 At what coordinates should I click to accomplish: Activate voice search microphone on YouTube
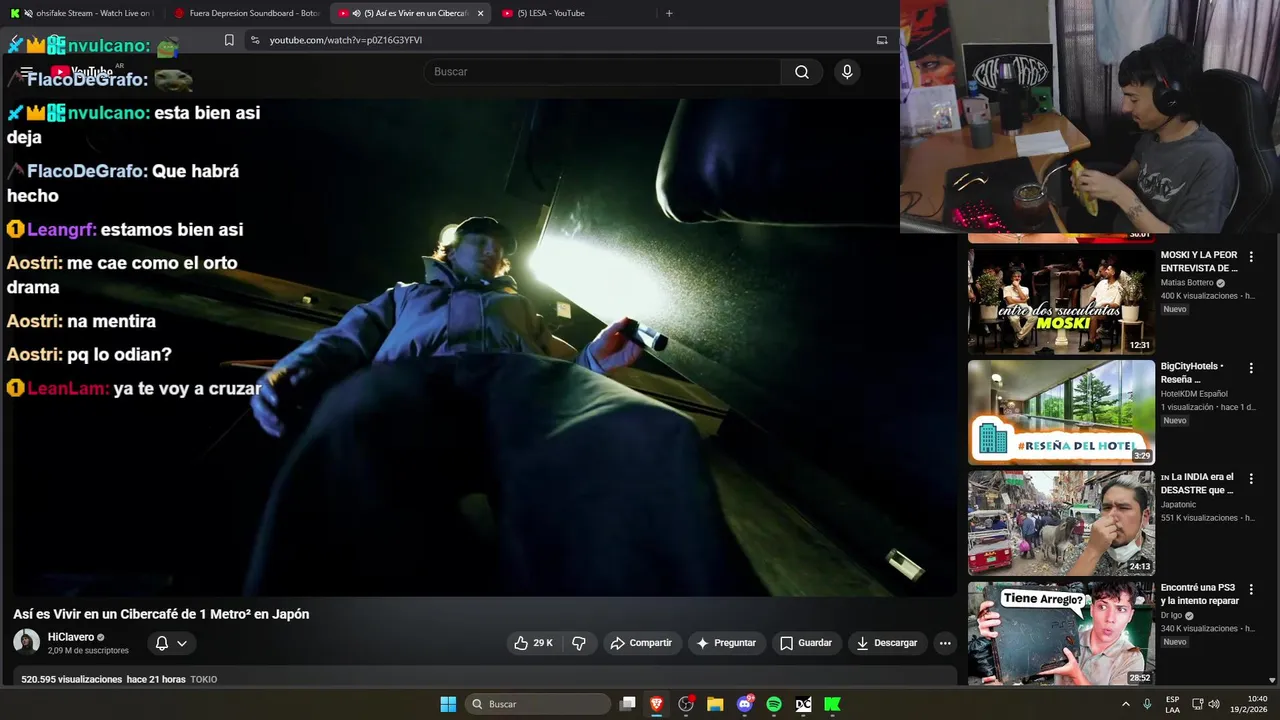[x=847, y=72]
